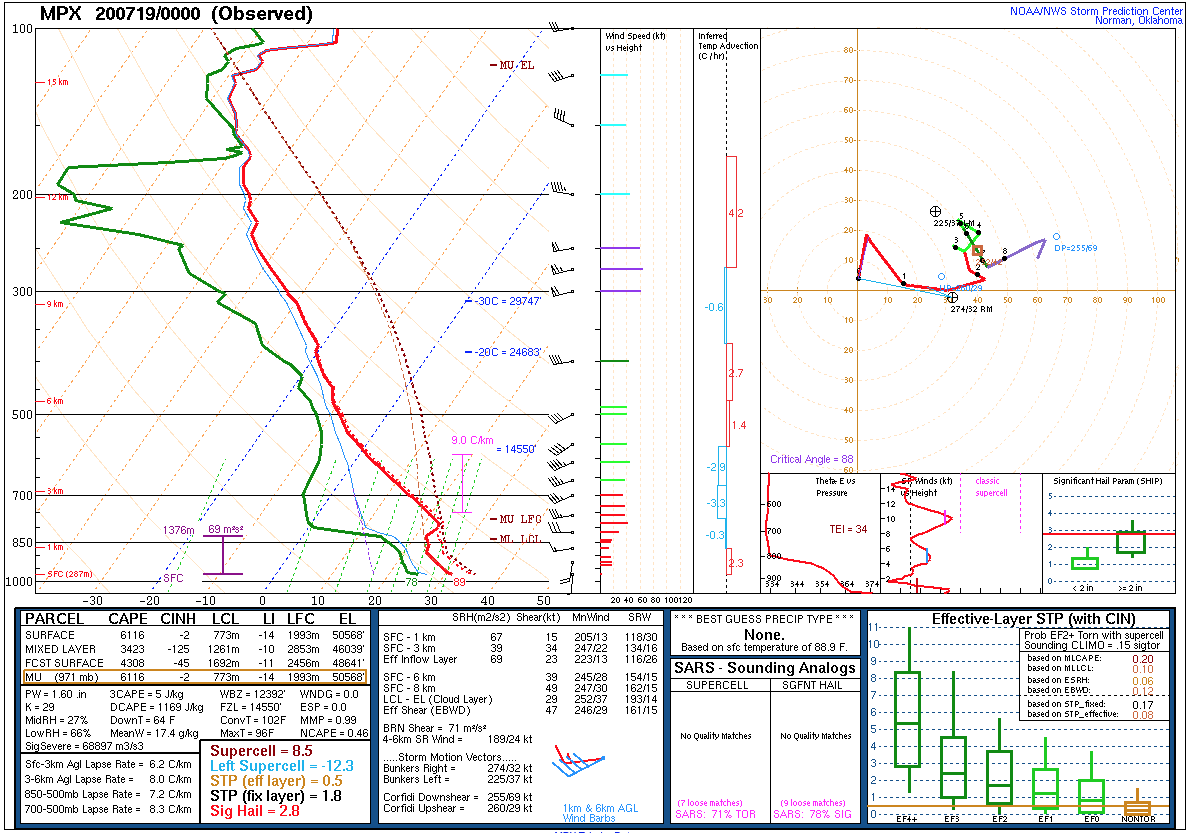Click the "BRN Shear" row
The height and width of the screenshot is (833, 1187).
click(x=435, y=728)
